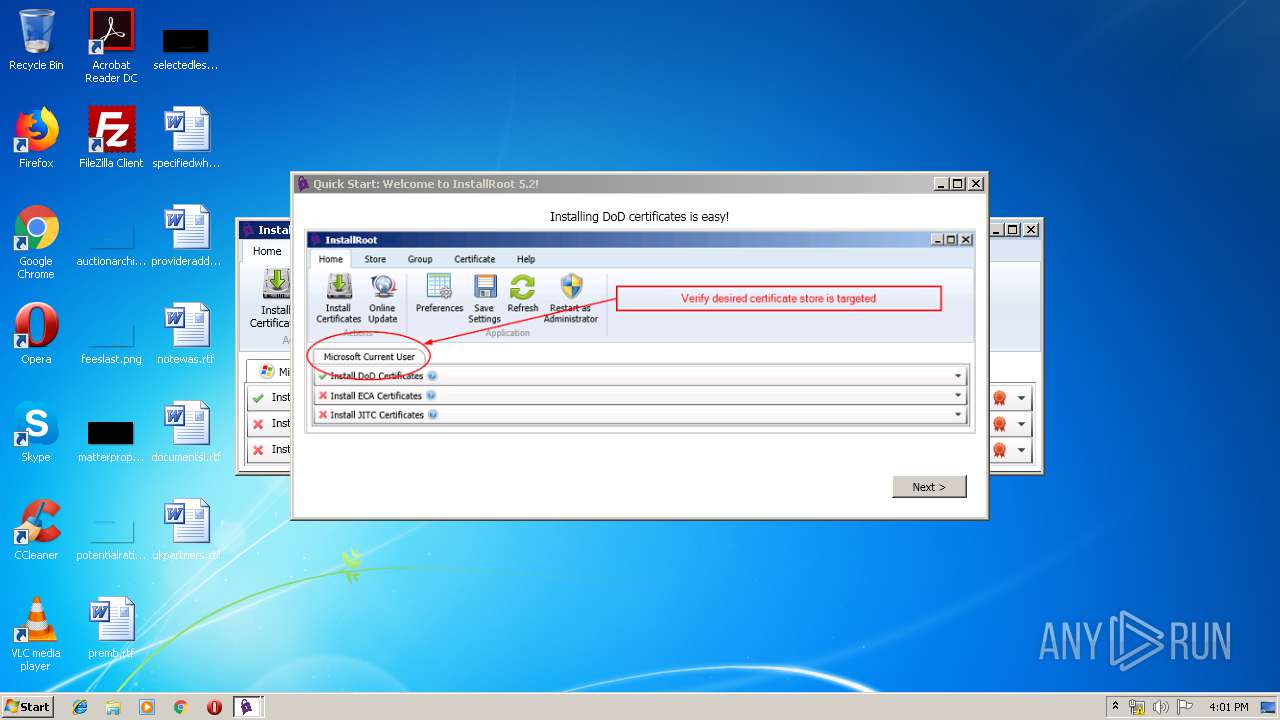Expand first row dropdown arrow in background window
The height and width of the screenshot is (720, 1280).
point(1021,398)
